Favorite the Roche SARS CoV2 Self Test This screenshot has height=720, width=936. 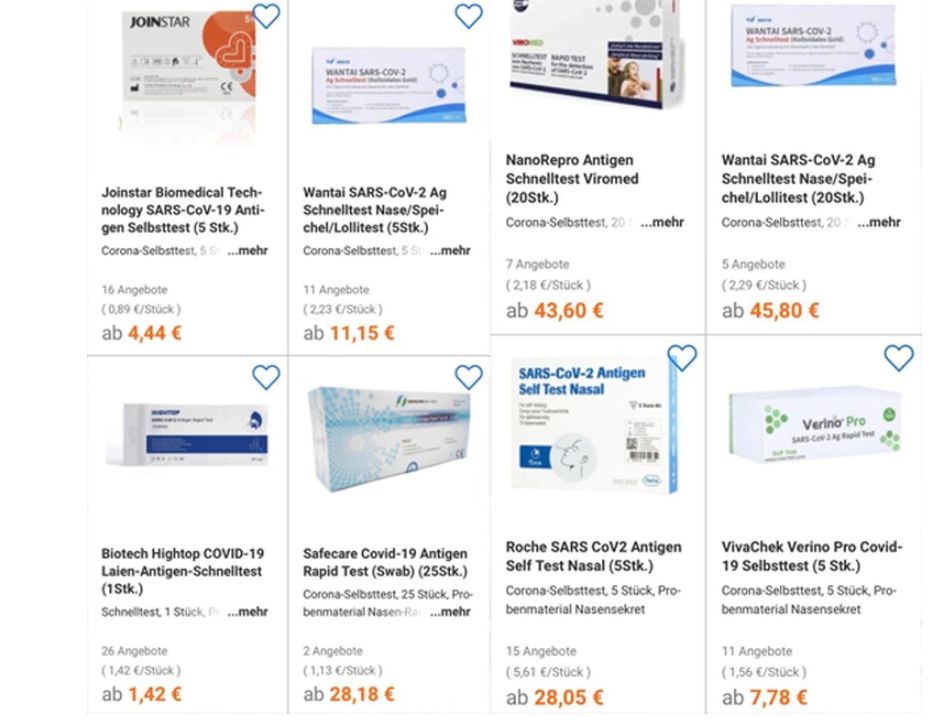(682, 358)
